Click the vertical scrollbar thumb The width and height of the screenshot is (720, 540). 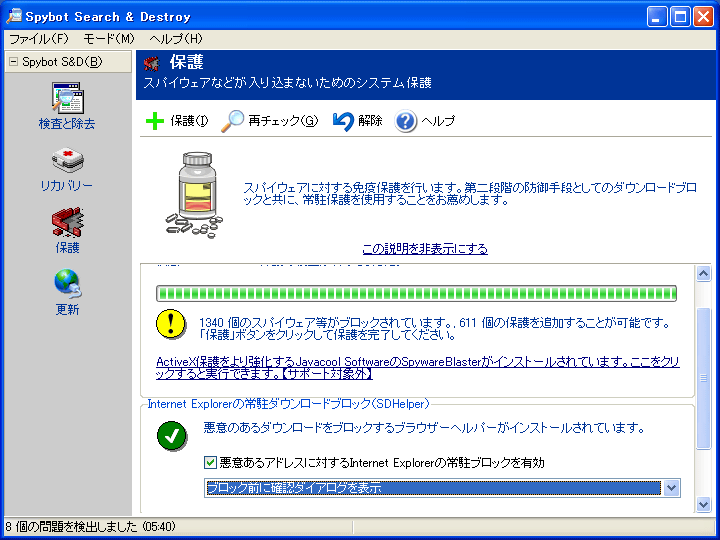click(x=703, y=378)
